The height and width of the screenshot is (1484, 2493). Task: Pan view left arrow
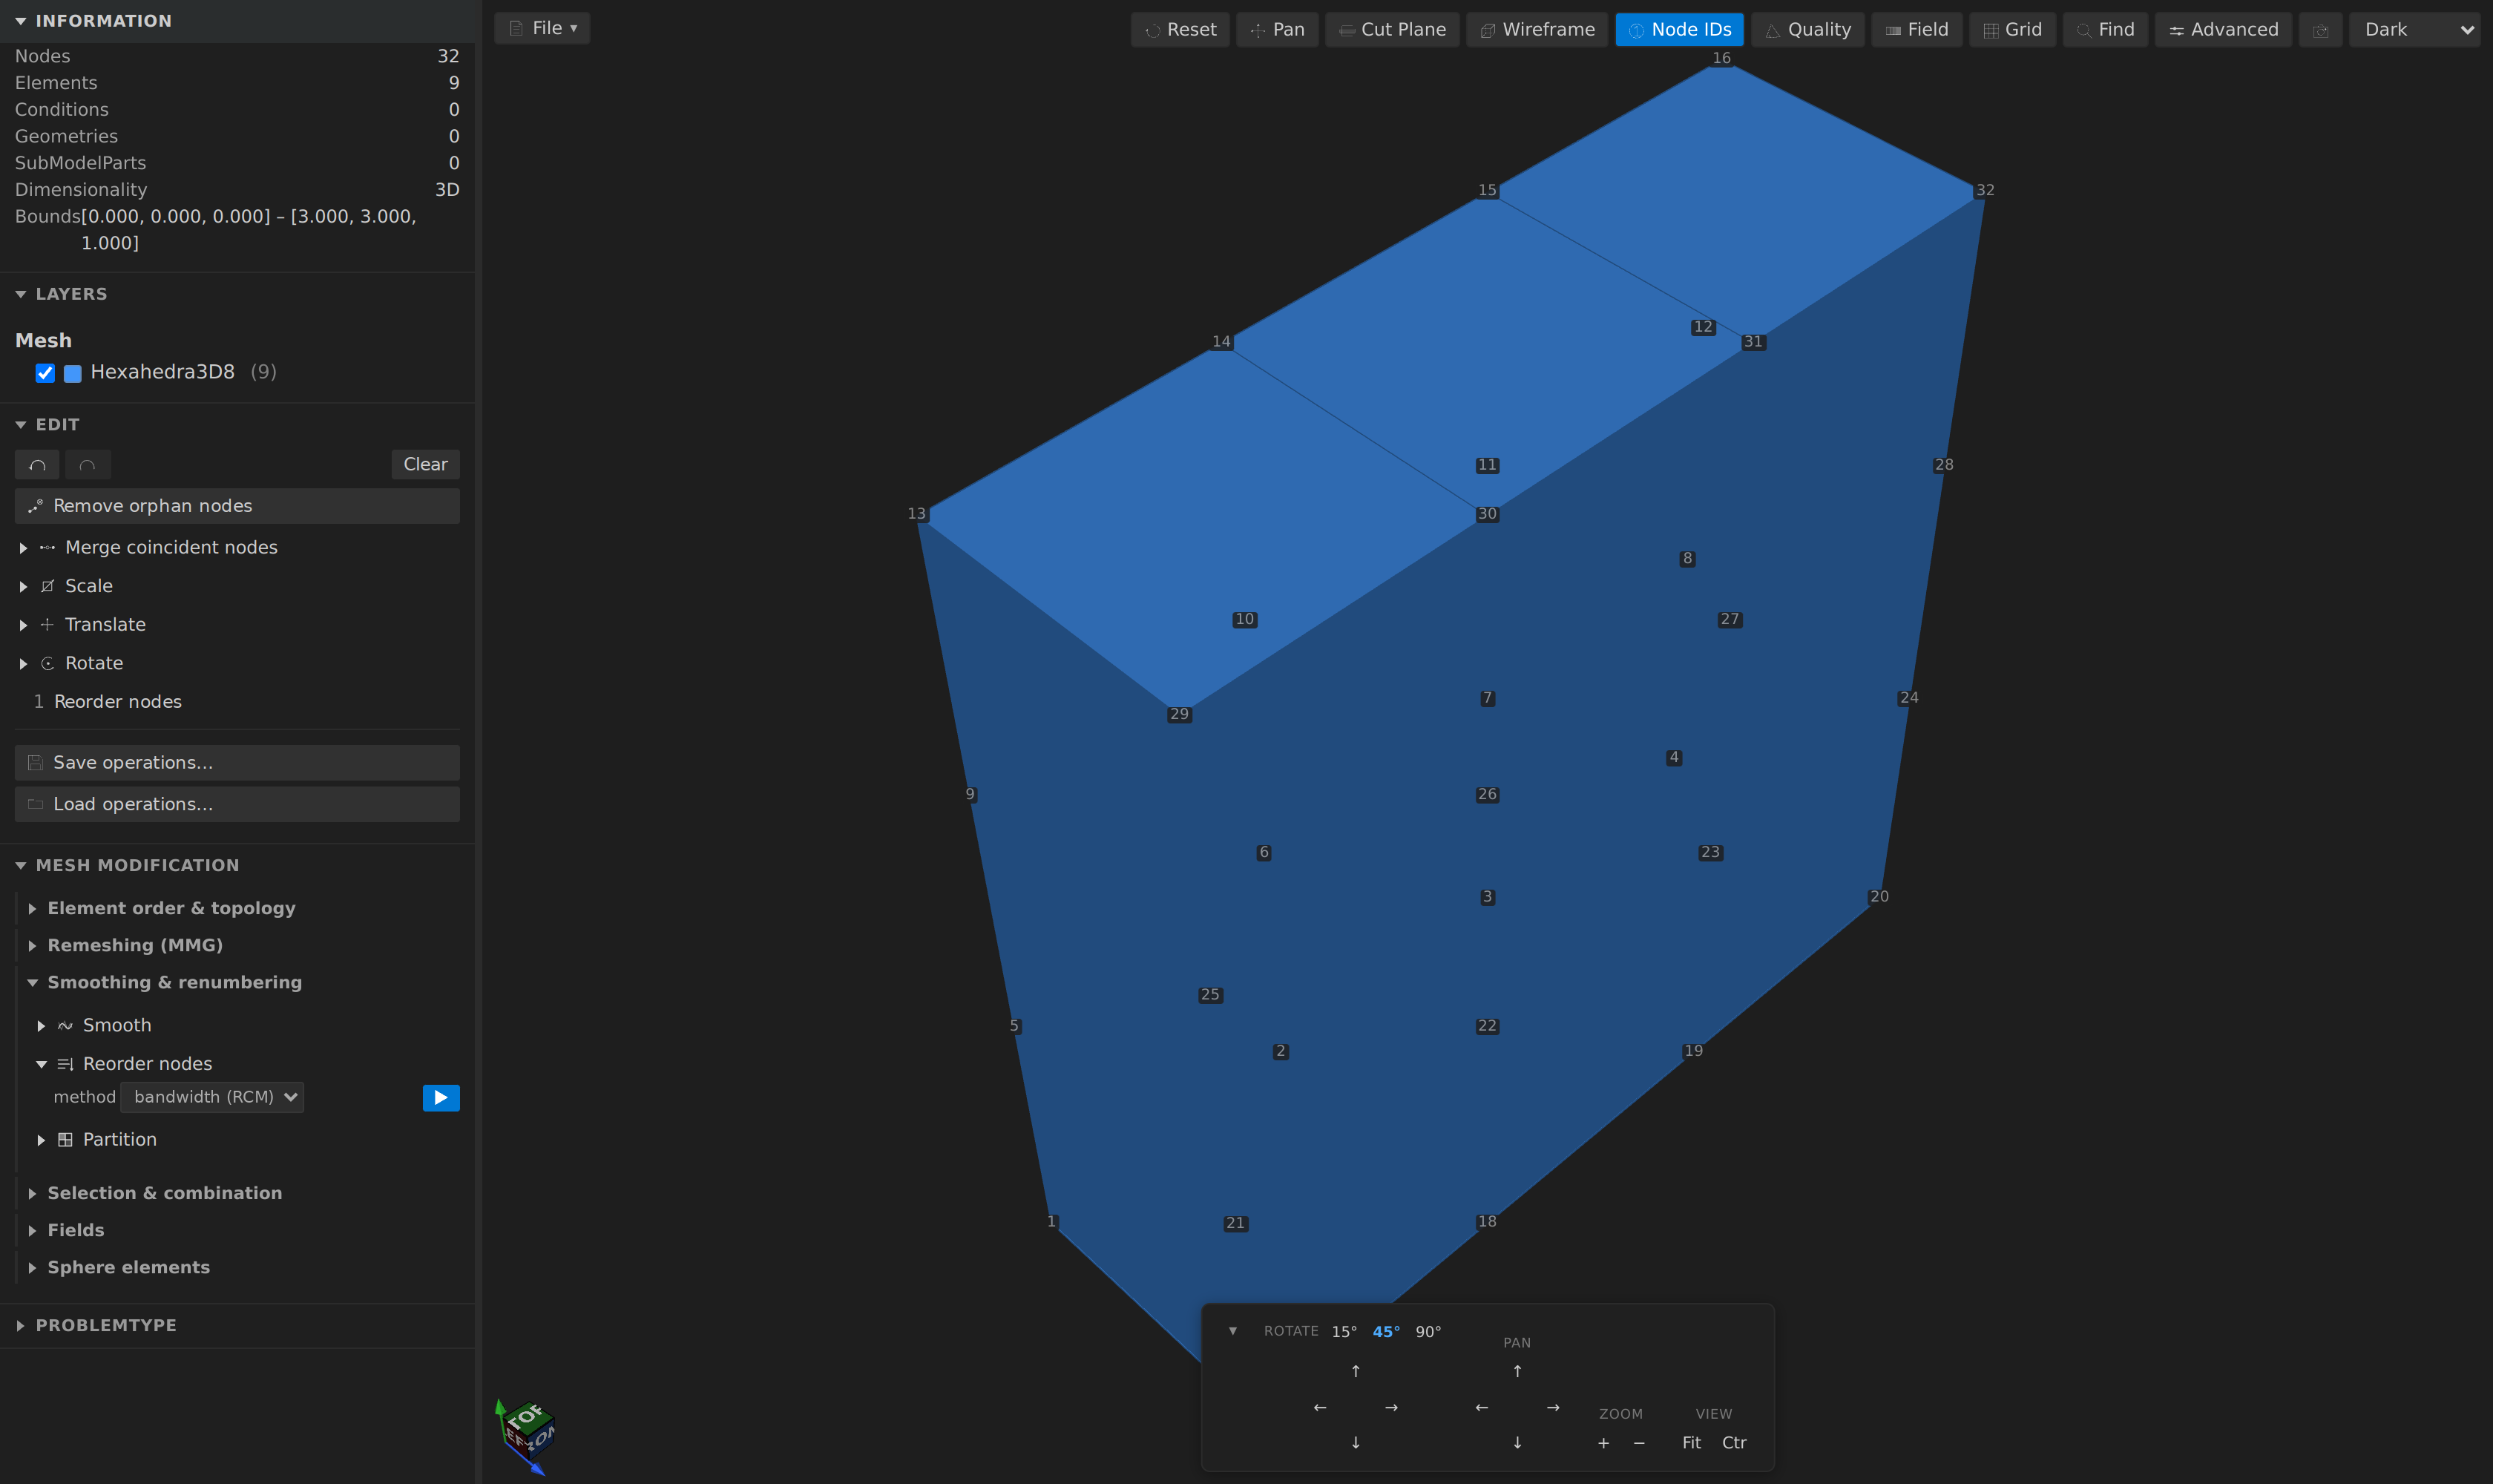[x=1482, y=1407]
